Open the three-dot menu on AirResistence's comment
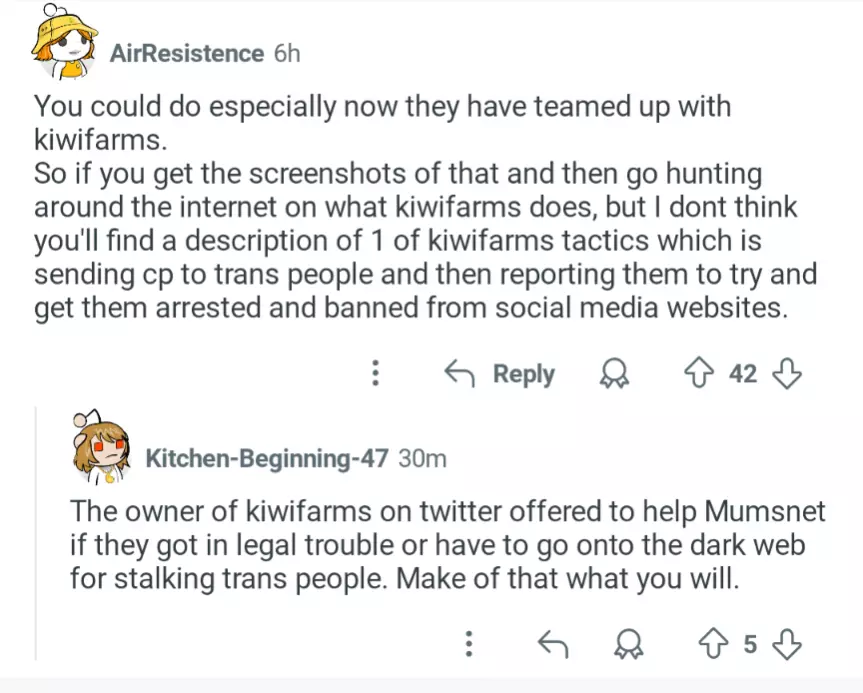Screen dimensions: 863x693 coord(376,374)
